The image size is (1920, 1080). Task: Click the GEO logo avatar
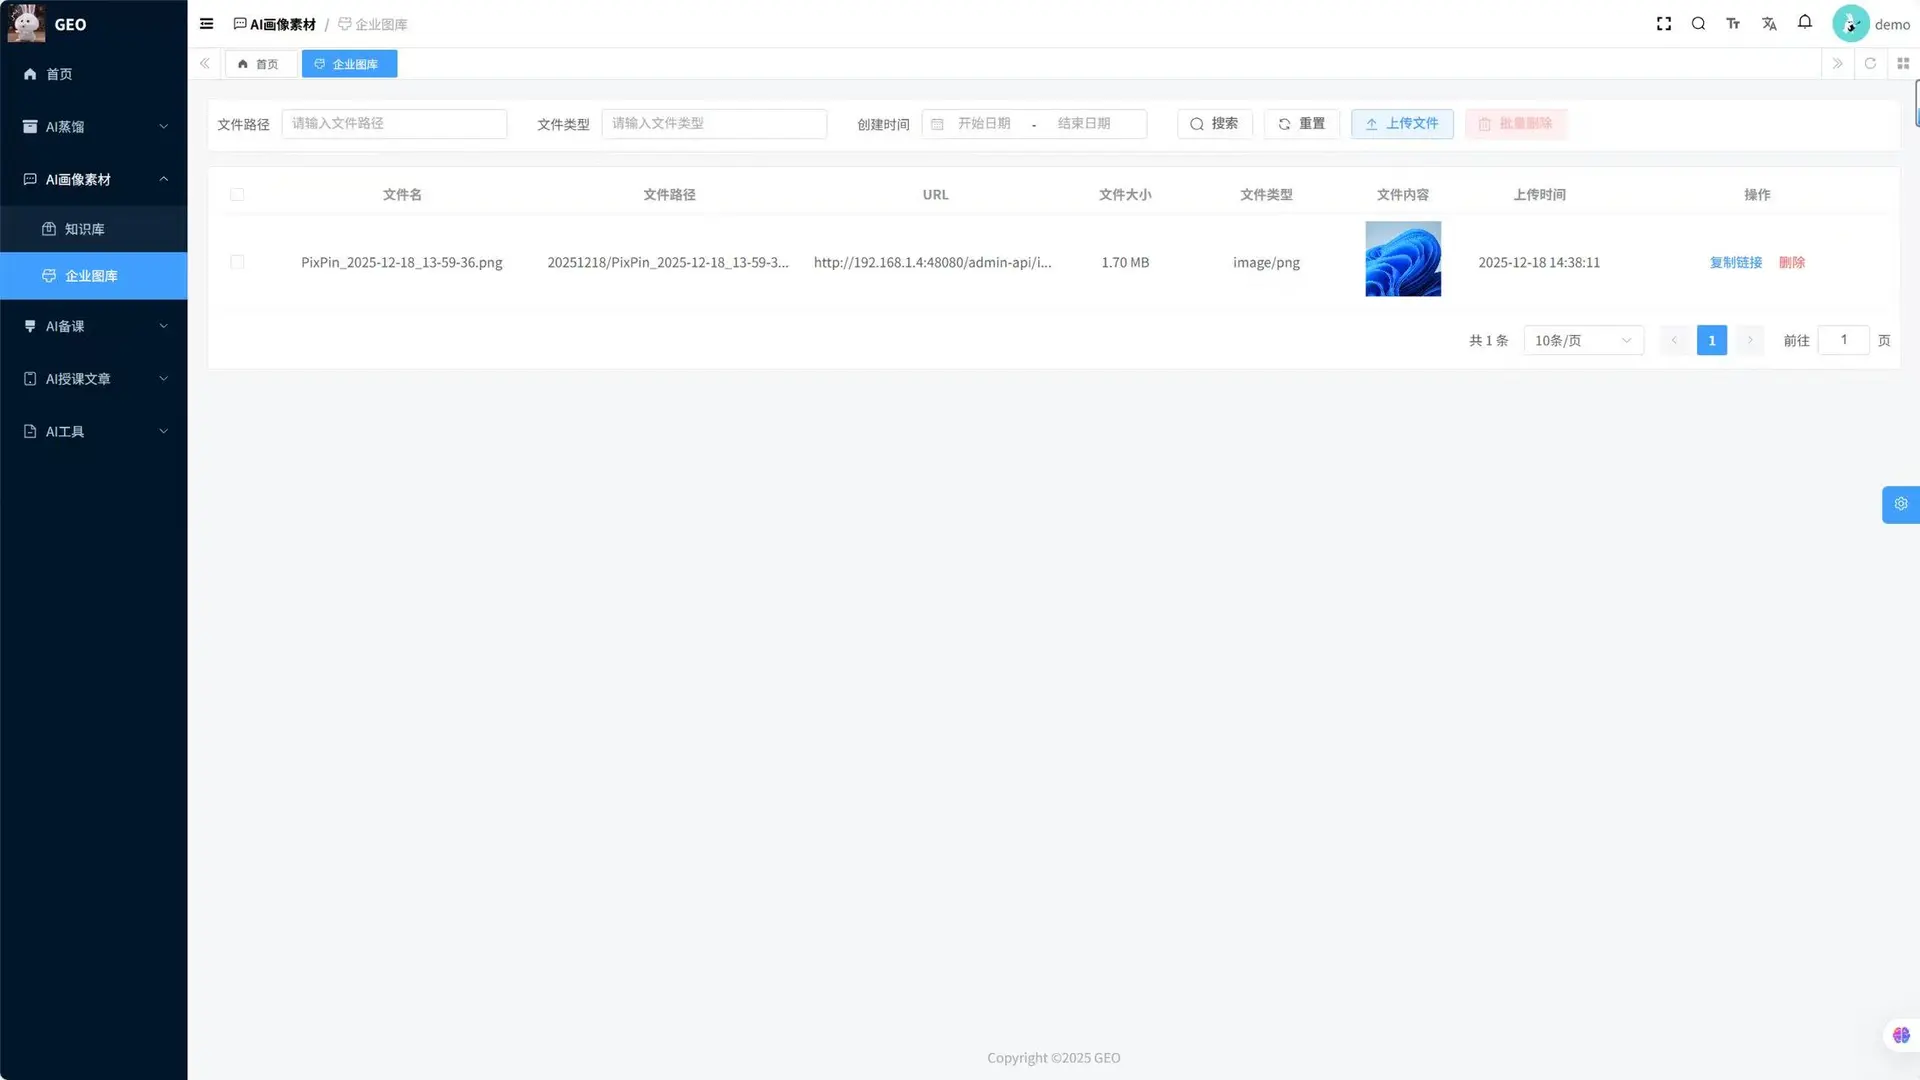[26, 23]
